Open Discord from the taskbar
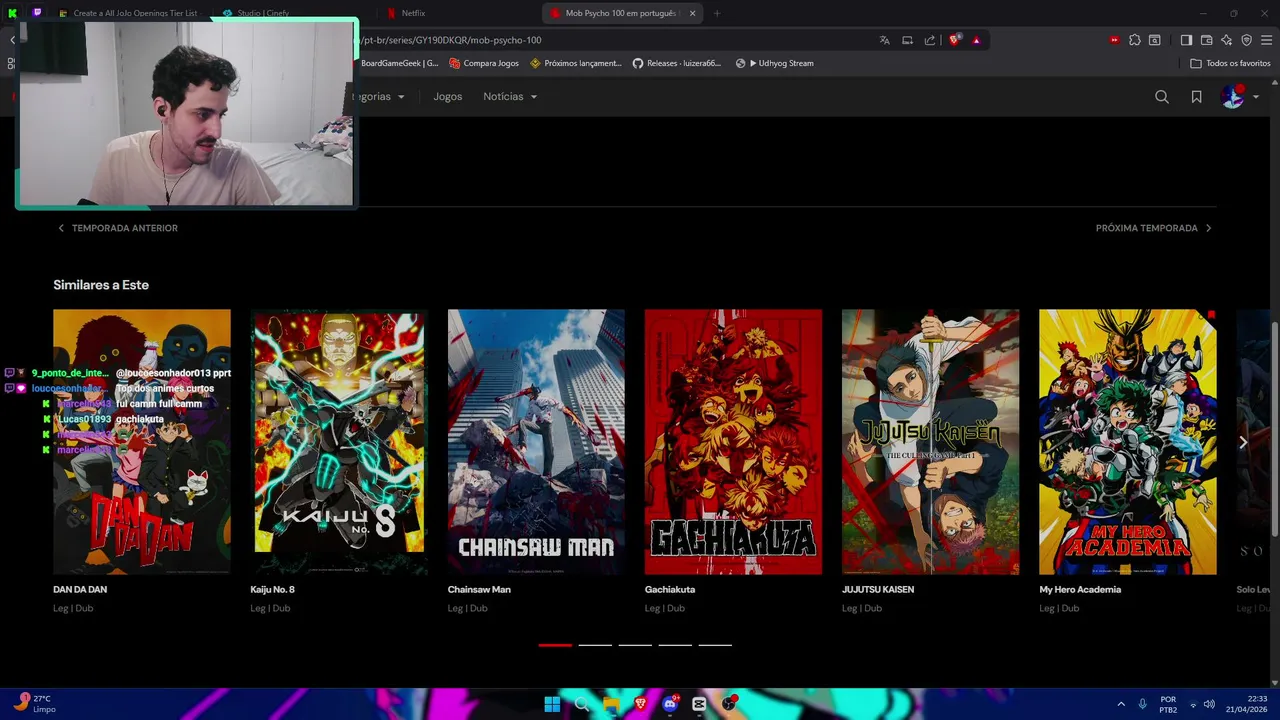 click(670, 704)
